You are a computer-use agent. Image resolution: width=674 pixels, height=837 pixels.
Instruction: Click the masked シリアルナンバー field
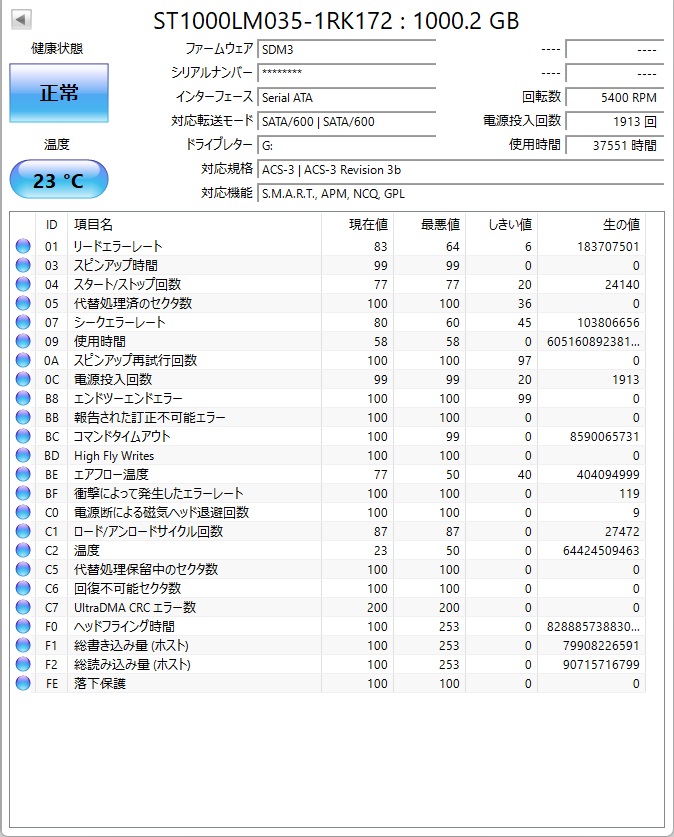coord(346,73)
